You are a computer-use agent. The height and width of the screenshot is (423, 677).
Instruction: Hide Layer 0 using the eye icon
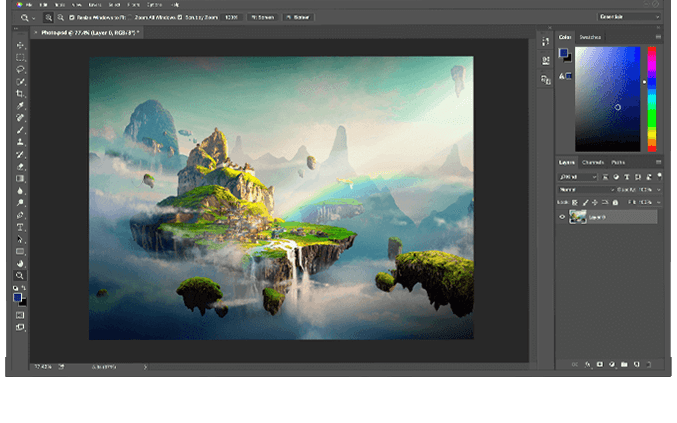click(562, 217)
